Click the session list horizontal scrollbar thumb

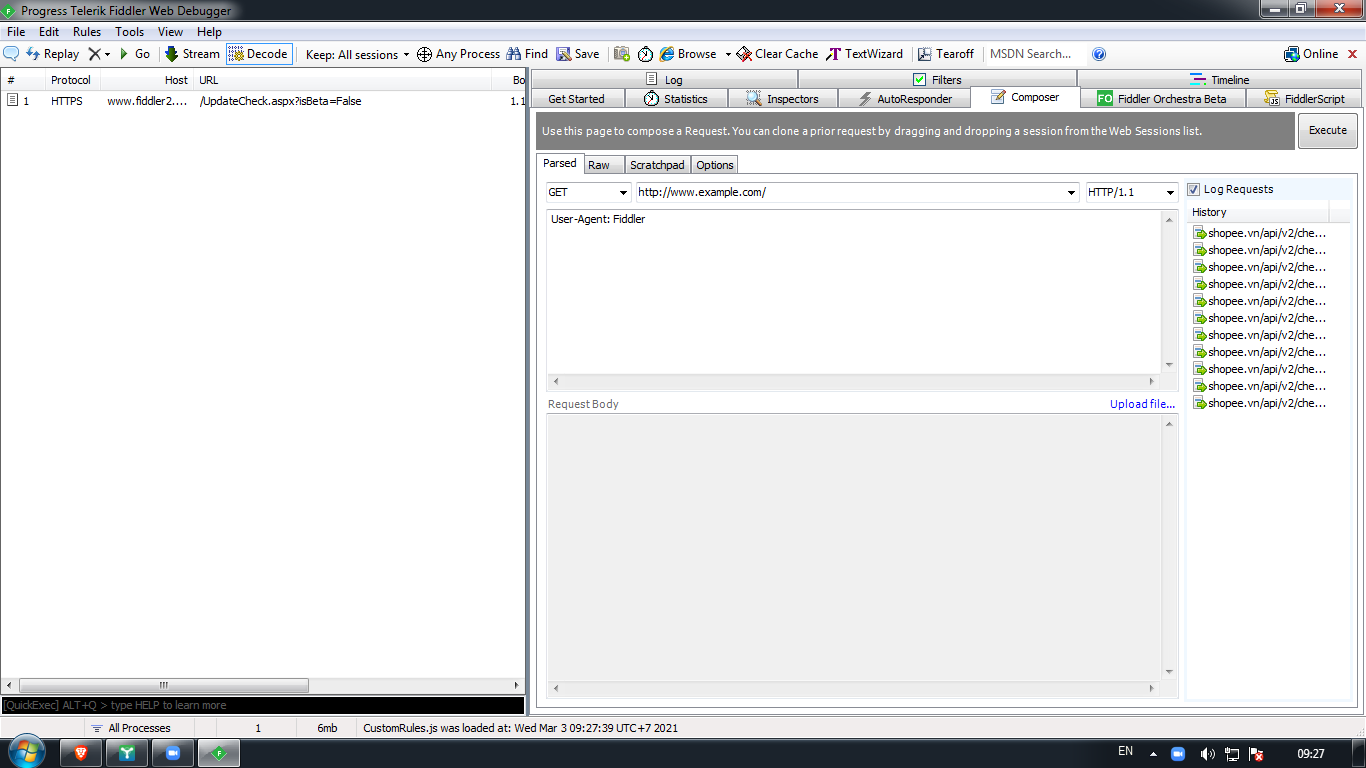[x=163, y=685]
